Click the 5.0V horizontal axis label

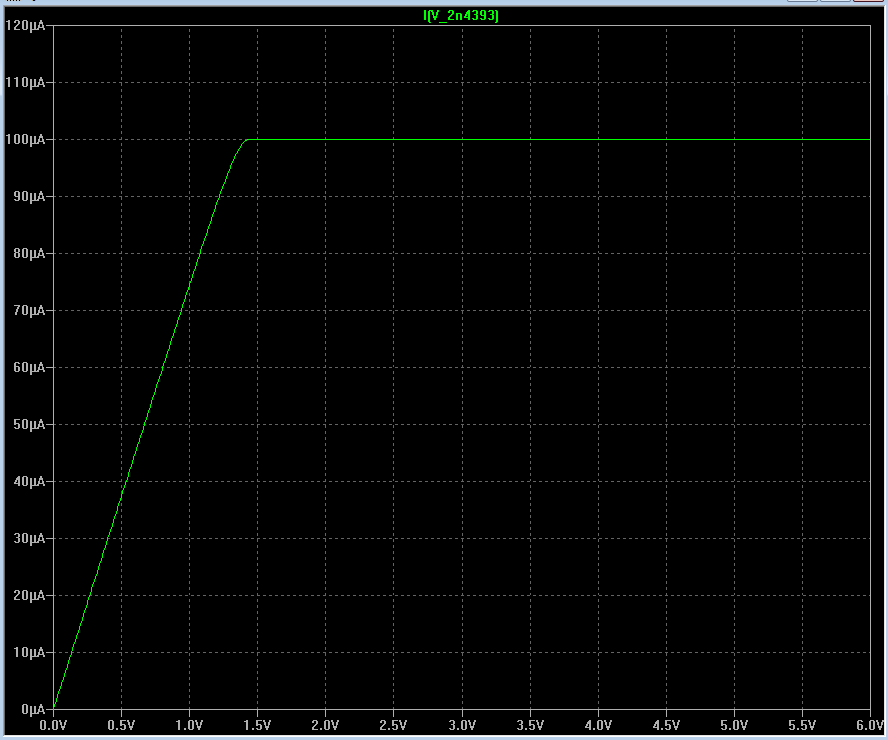click(734, 725)
